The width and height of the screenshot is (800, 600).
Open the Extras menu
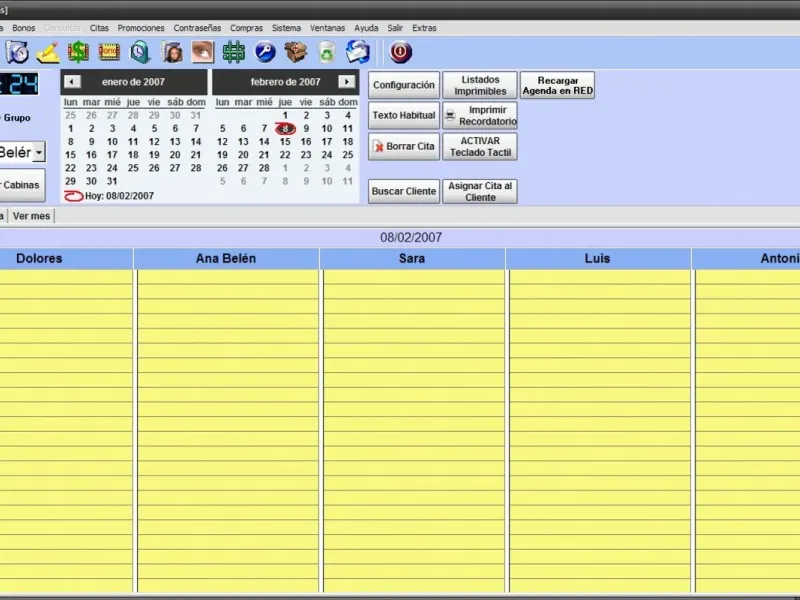[x=424, y=28]
